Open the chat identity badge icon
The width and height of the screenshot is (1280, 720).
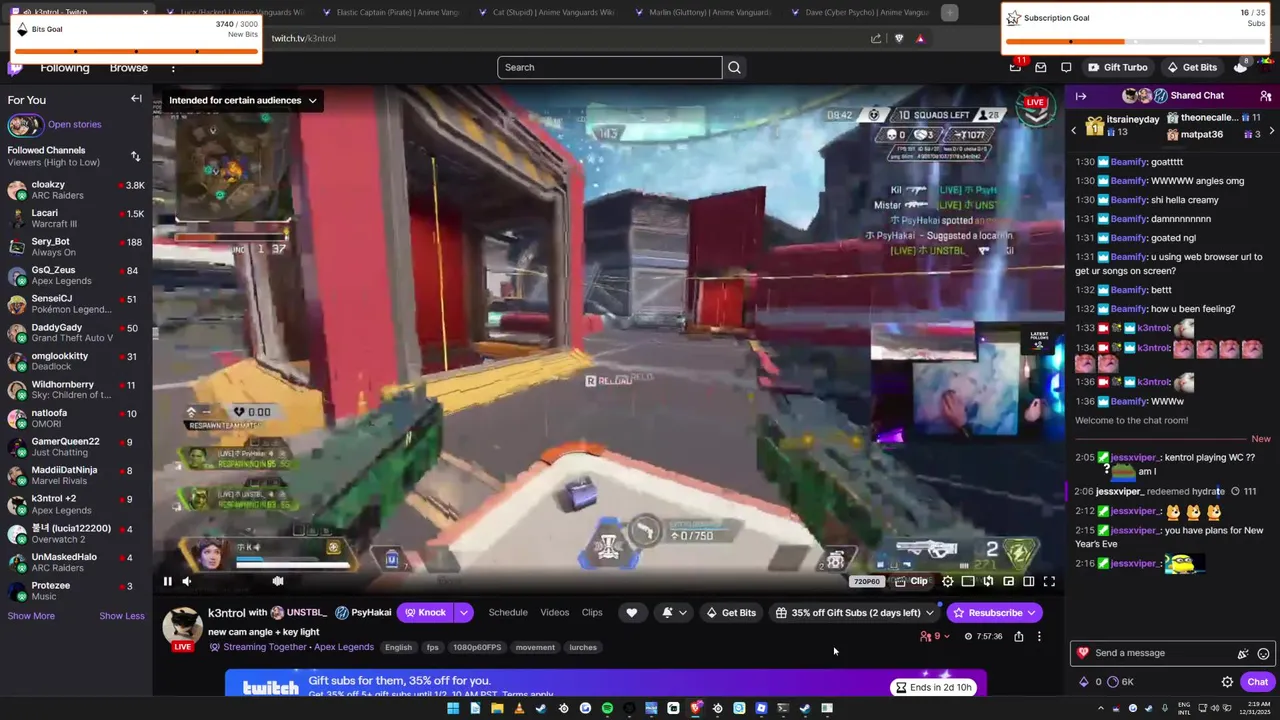(1082, 653)
